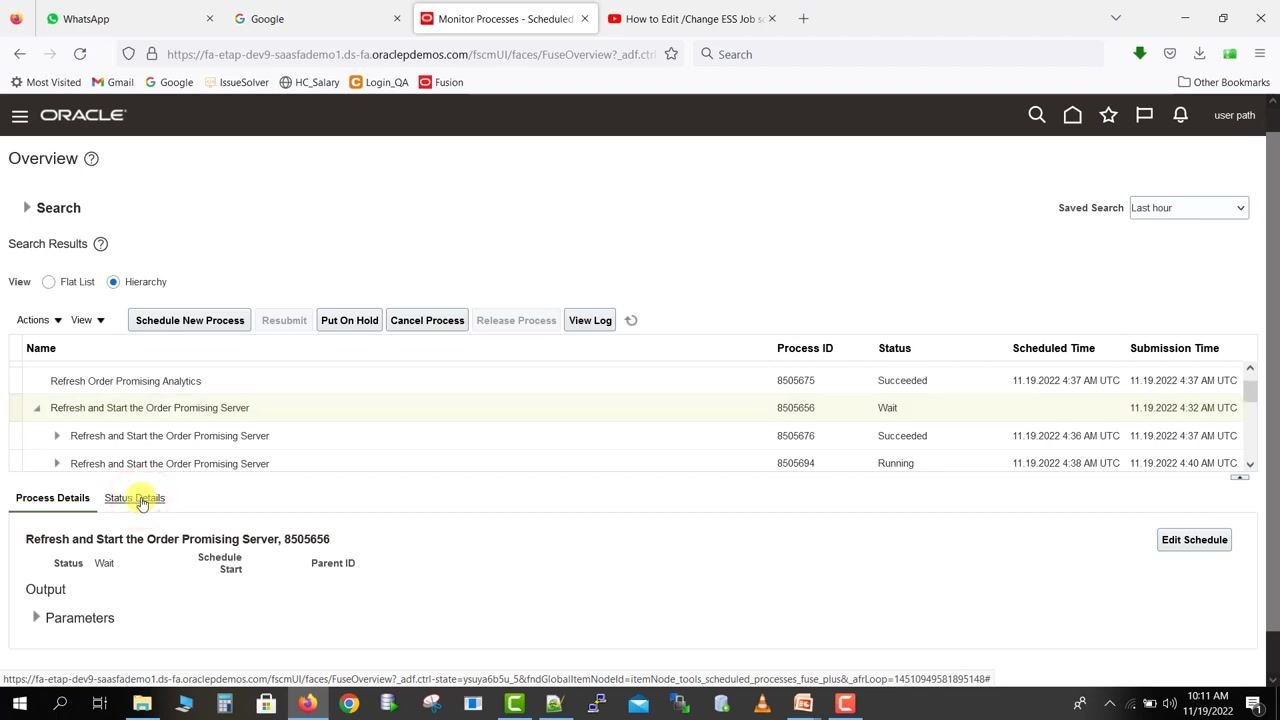This screenshot has height=720, width=1280.
Task: Switch to the Process Details tab
Action: tap(52, 498)
